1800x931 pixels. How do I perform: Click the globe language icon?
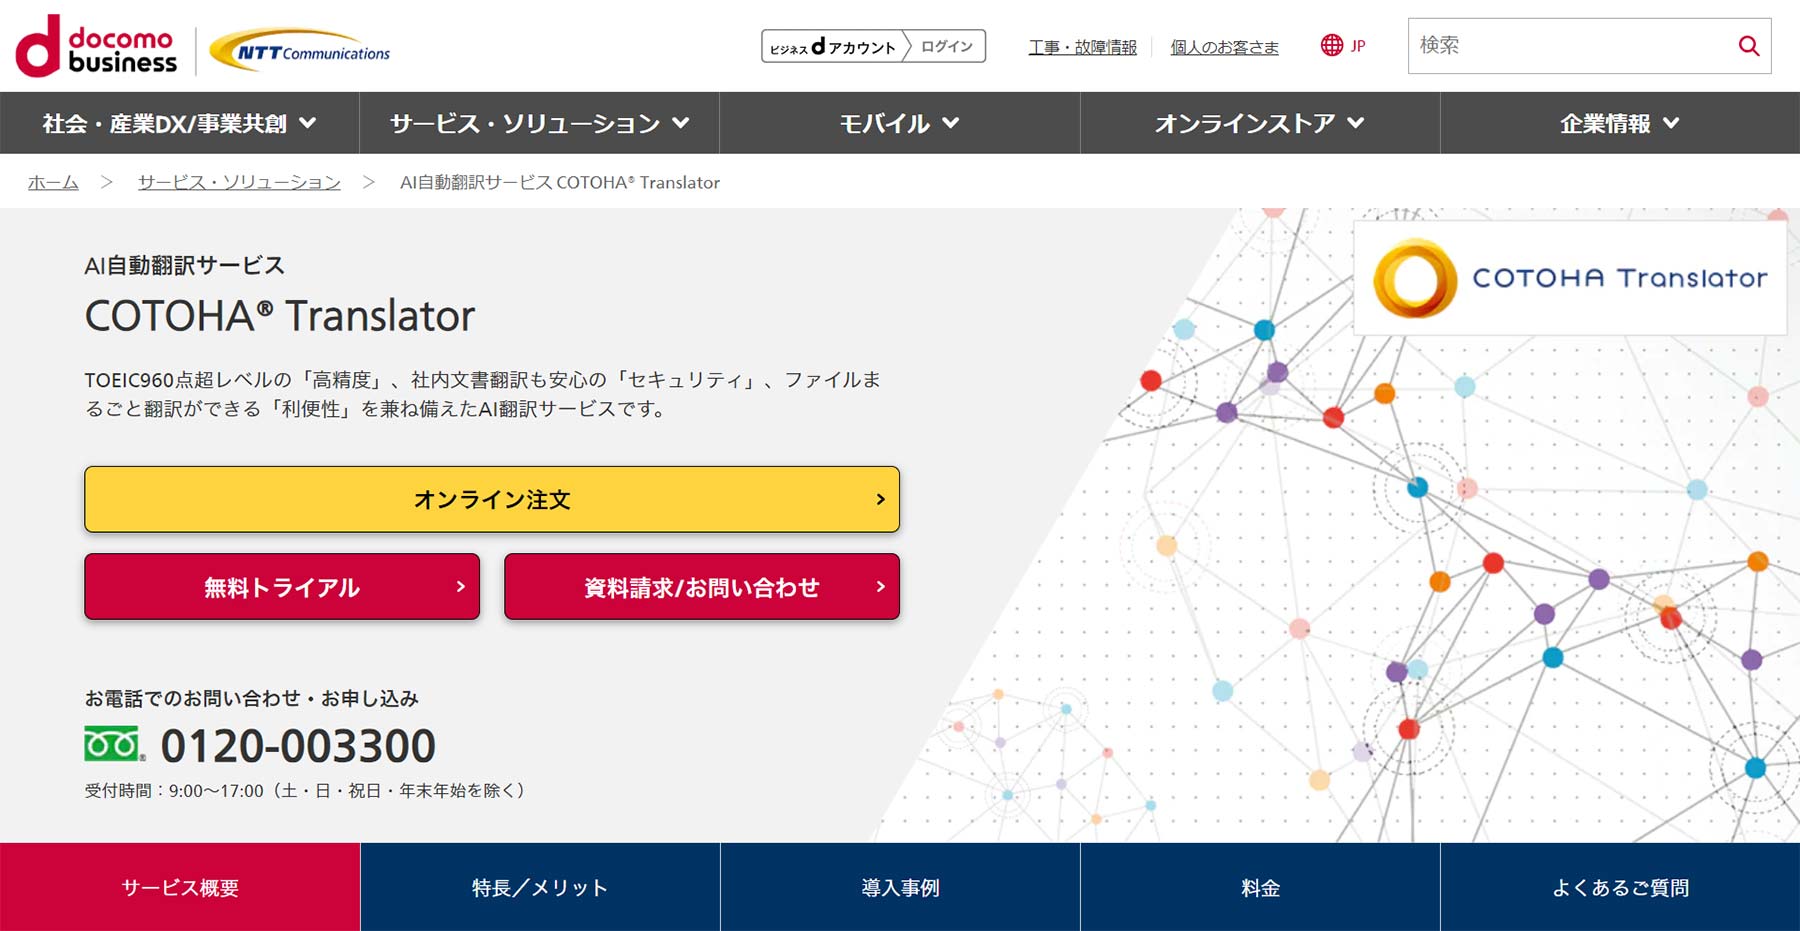[x=1331, y=45]
